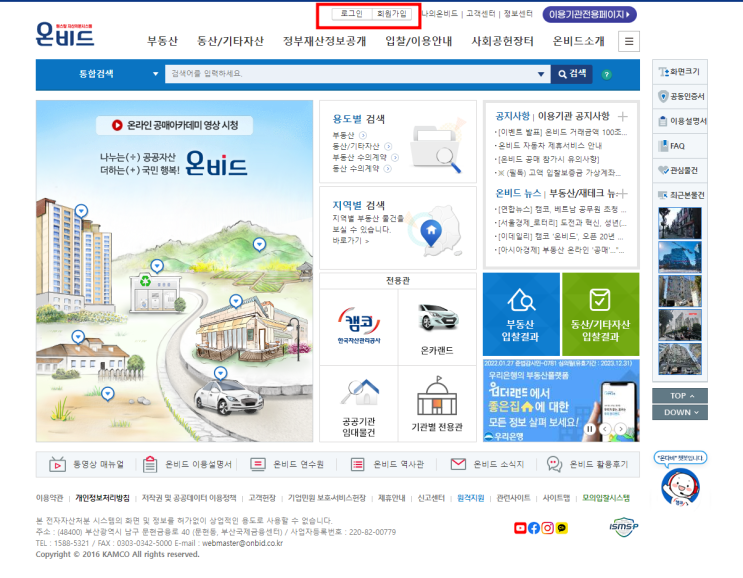Open 동산/기타자산 입찰결과 green tile
The image size is (743, 578).
pyautogui.click(x=600, y=314)
